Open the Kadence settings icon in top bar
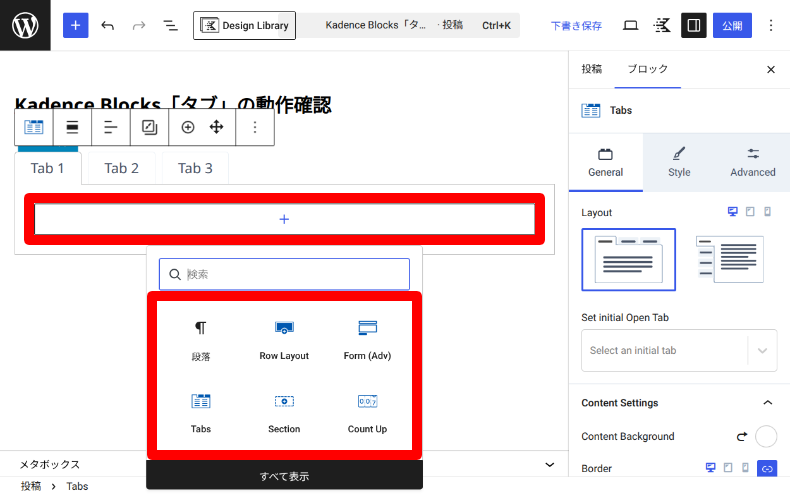 (662, 25)
